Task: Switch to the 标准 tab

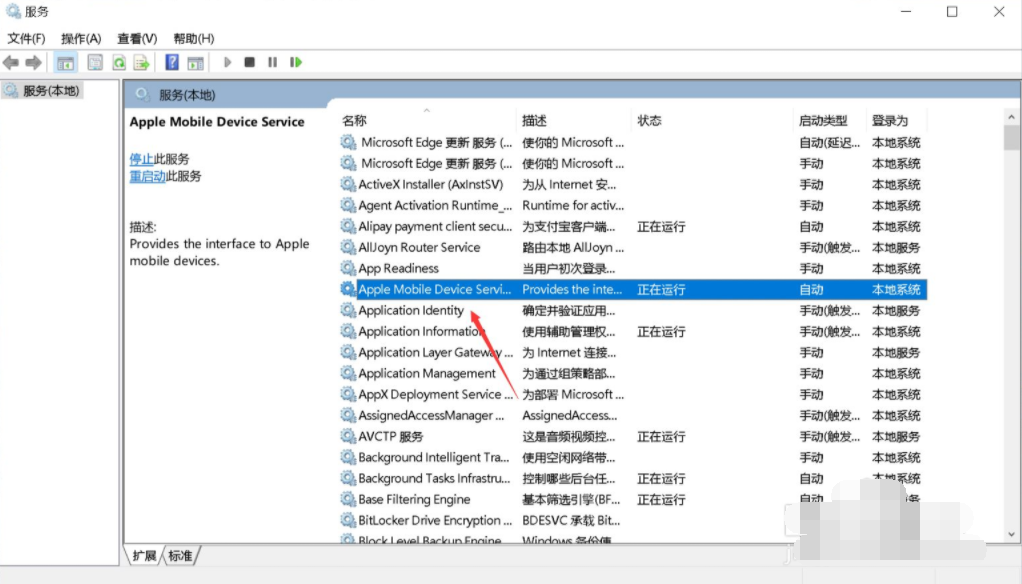Action: tap(180, 555)
